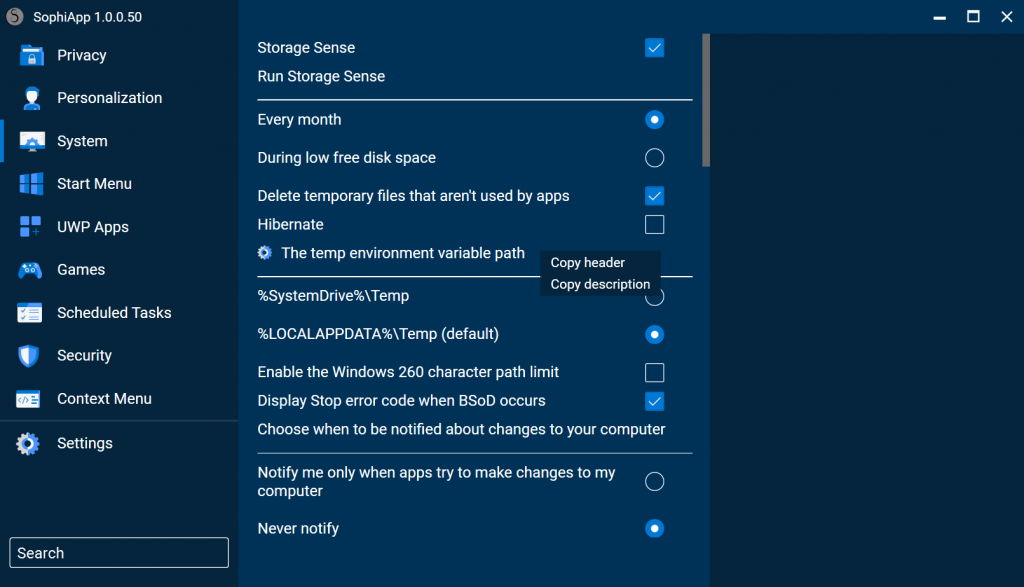
Task: Disable Stop error code display on BSoD
Action: tap(654, 400)
